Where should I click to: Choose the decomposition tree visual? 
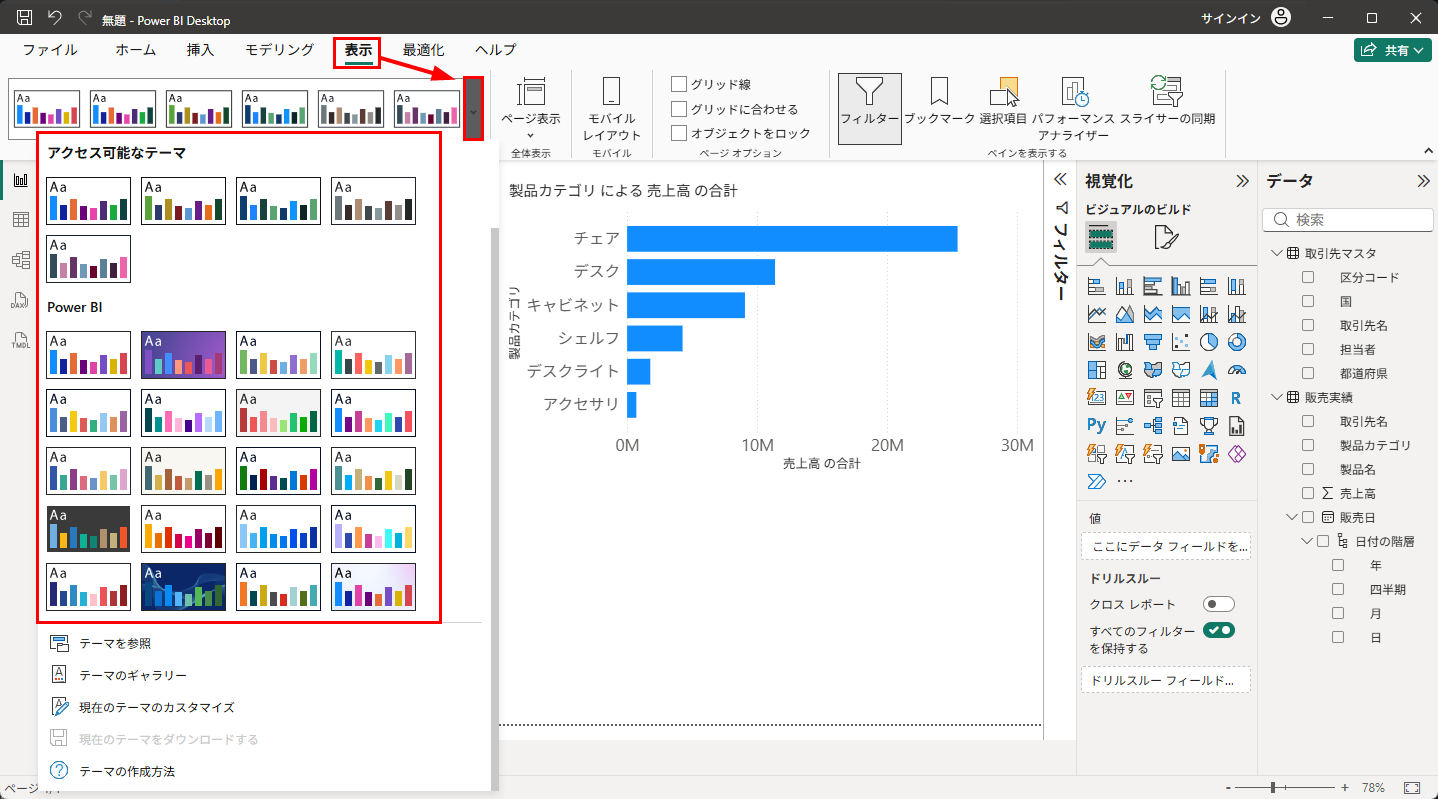click(x=1152, y=426)
